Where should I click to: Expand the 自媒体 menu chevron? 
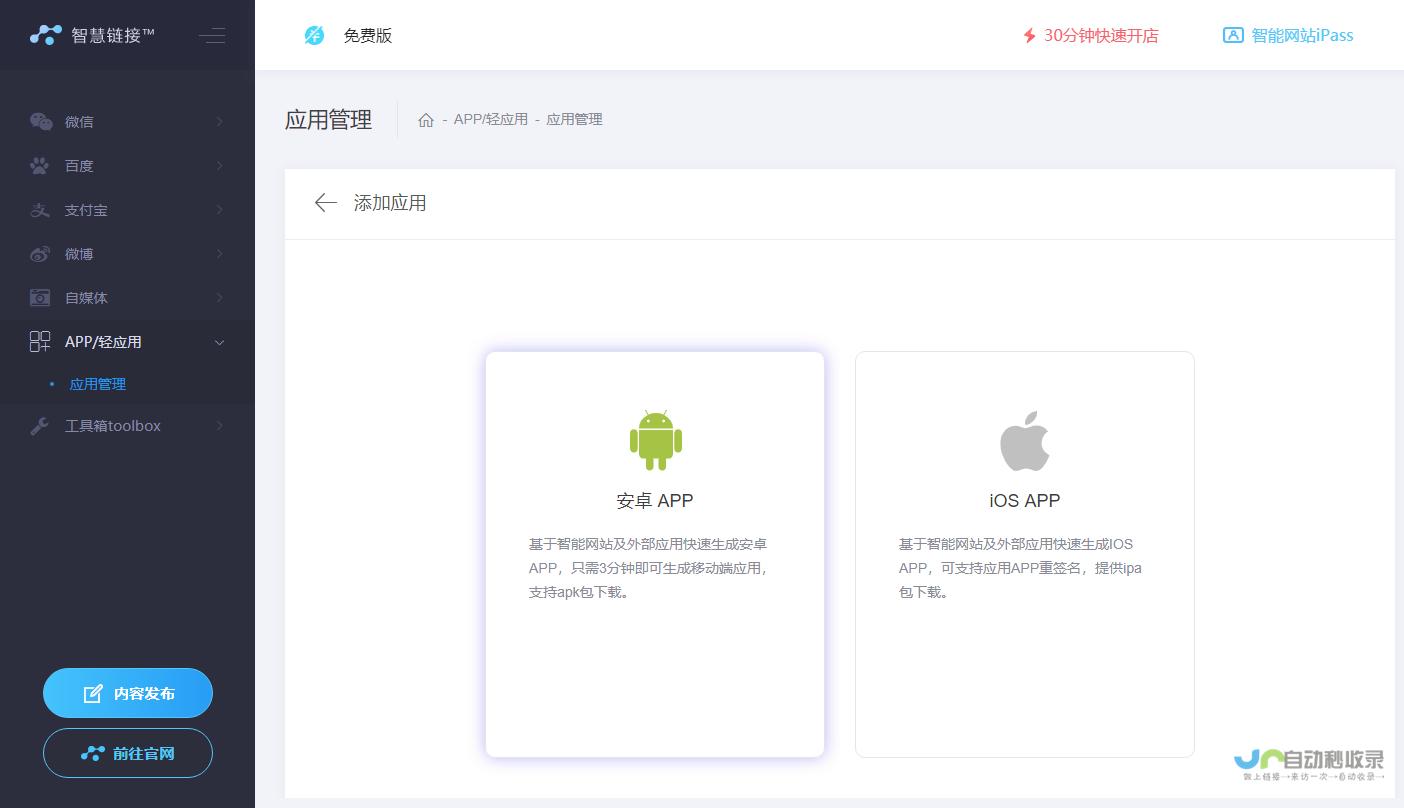click(220, 298)
